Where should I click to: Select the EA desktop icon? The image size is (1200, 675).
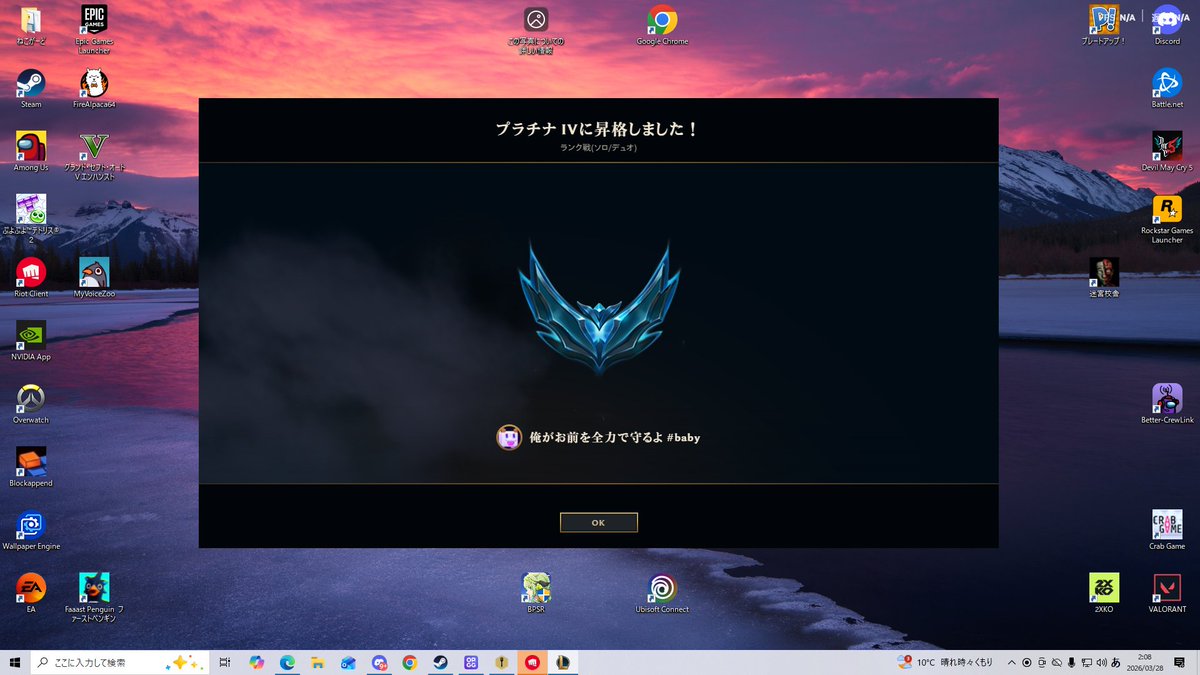[x=31, y=593]
